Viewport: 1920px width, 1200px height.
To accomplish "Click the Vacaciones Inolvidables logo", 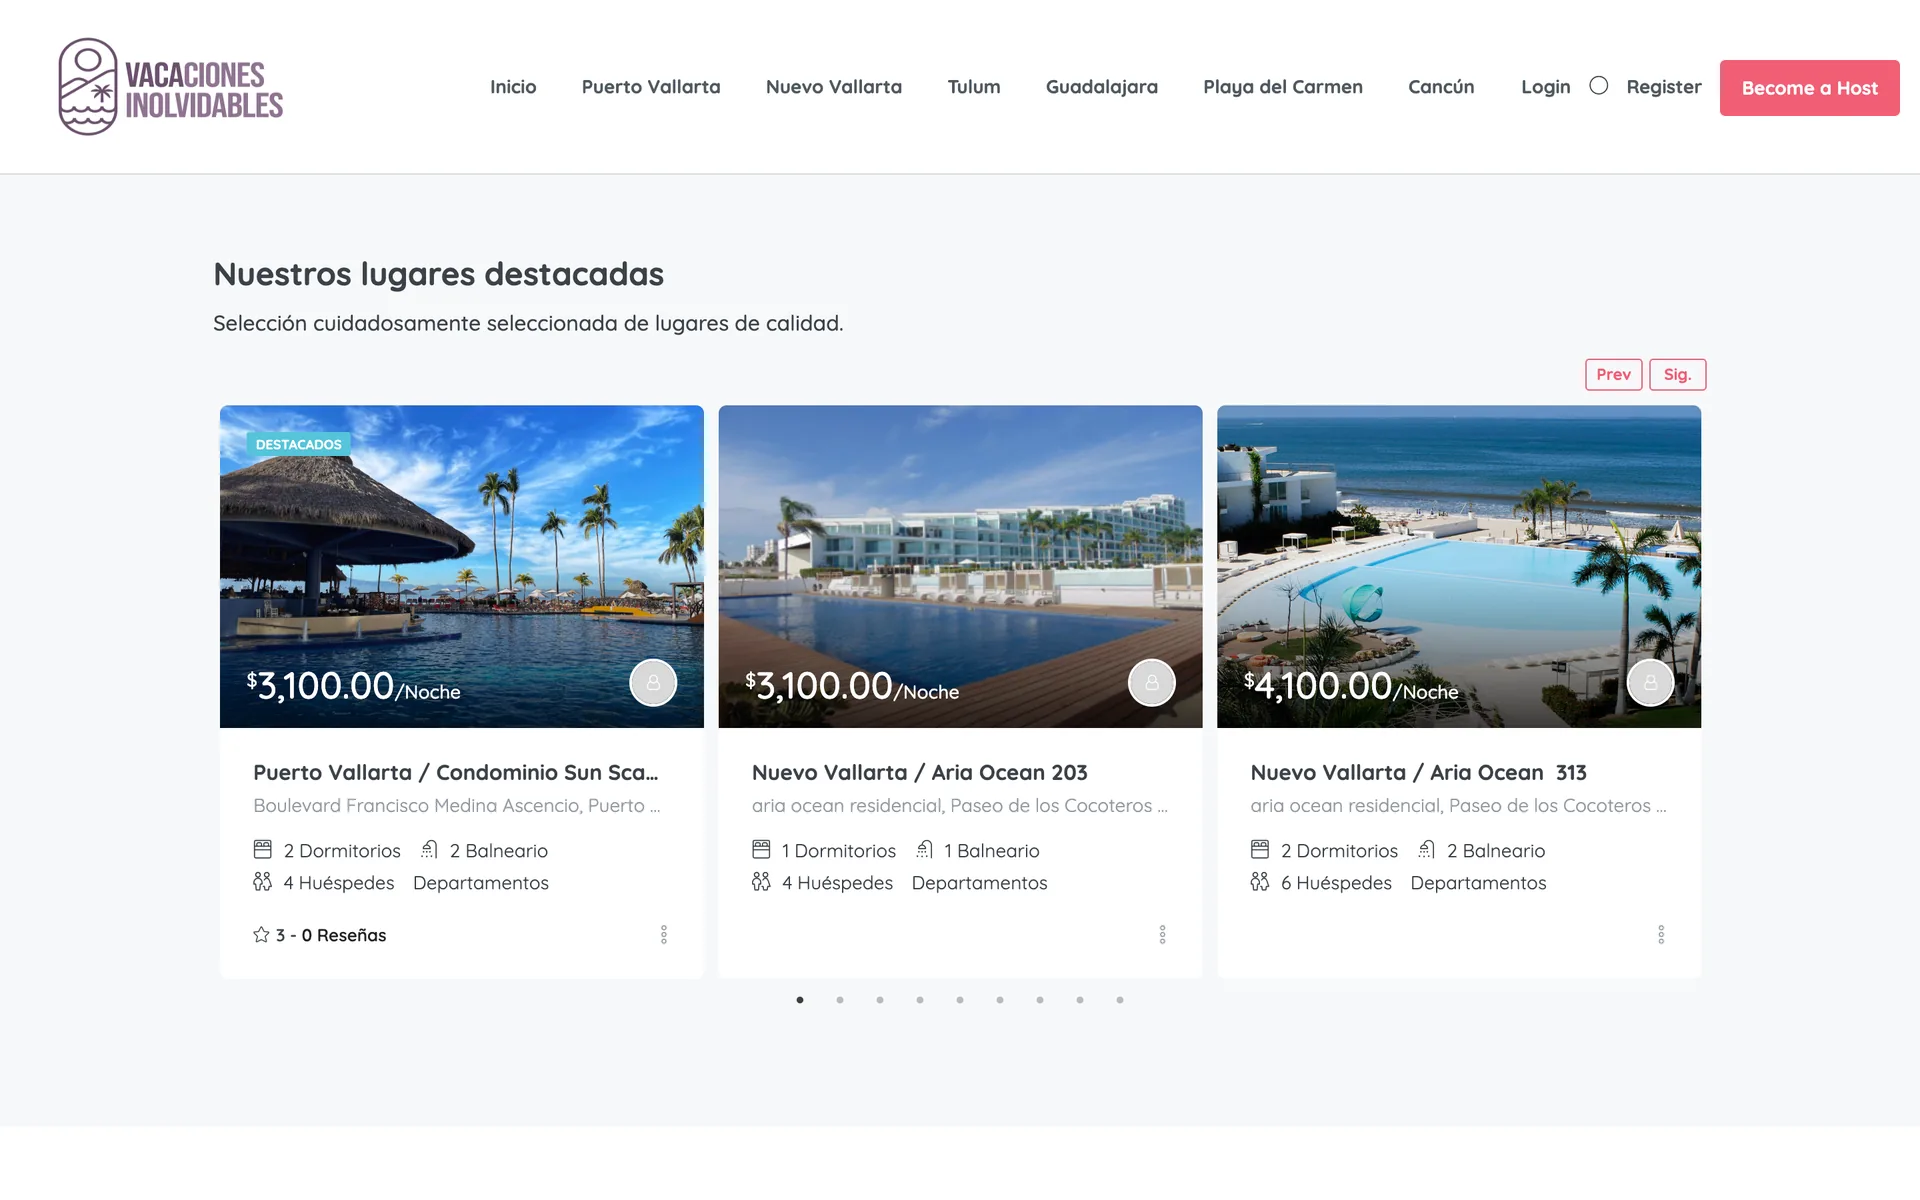I will pyautogui.click(x=171, y=87).
